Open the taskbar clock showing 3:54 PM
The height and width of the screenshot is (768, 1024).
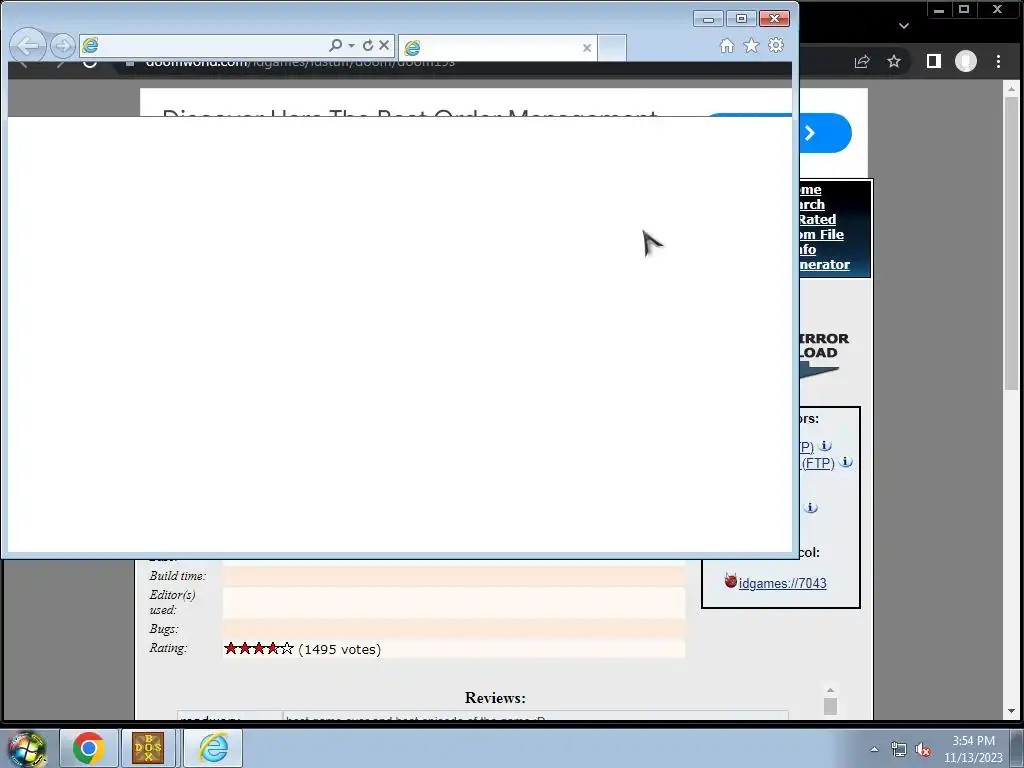(x=973, y=749)
